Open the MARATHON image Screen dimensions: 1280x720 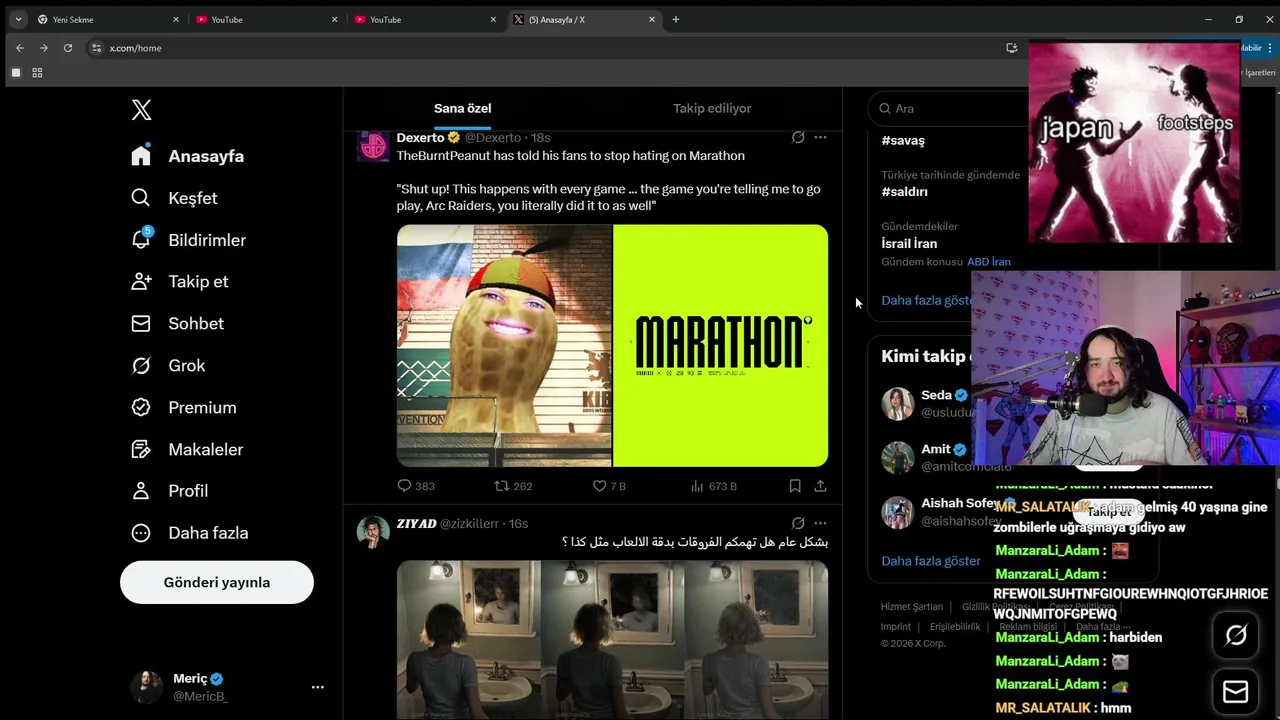720,346
